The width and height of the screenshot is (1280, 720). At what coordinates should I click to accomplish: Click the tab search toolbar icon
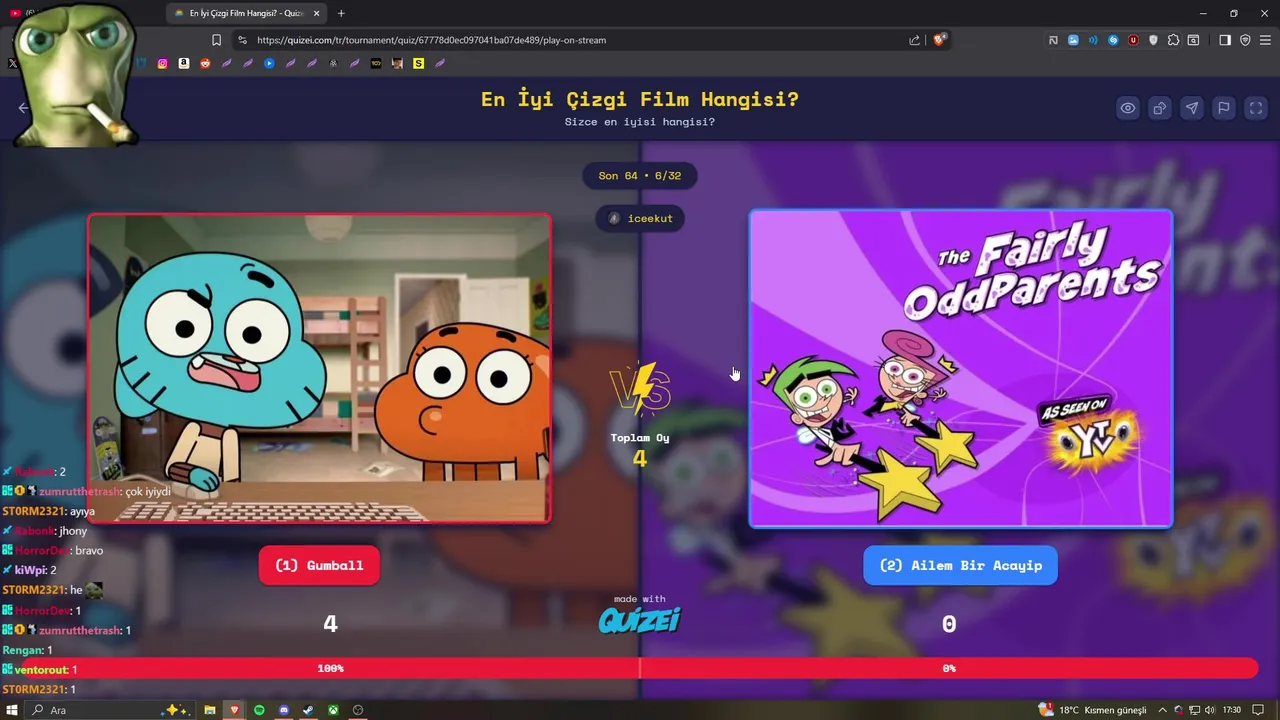pos(1193,40)
